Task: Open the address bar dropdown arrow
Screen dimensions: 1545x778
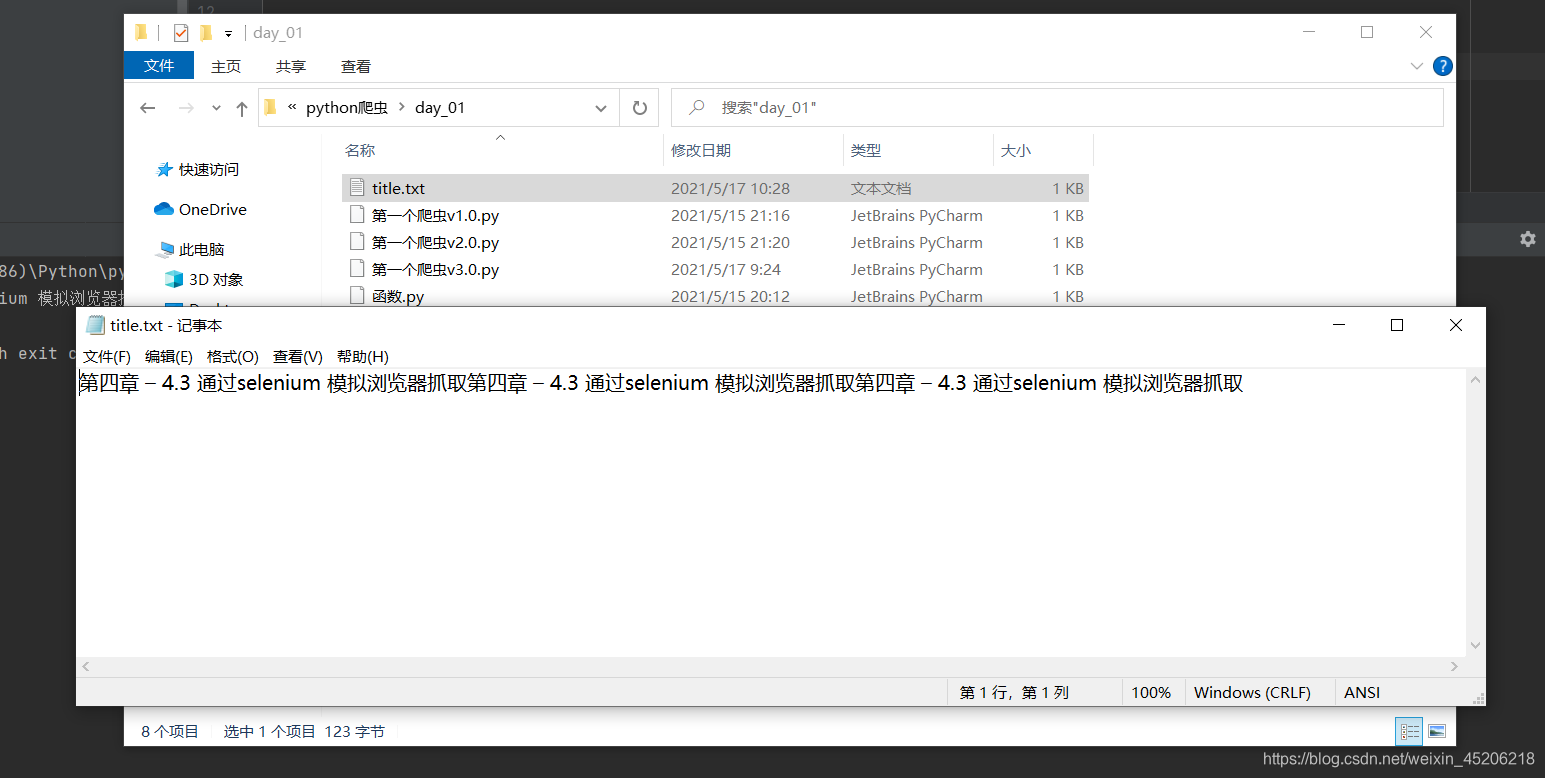Action: point(600,107)
